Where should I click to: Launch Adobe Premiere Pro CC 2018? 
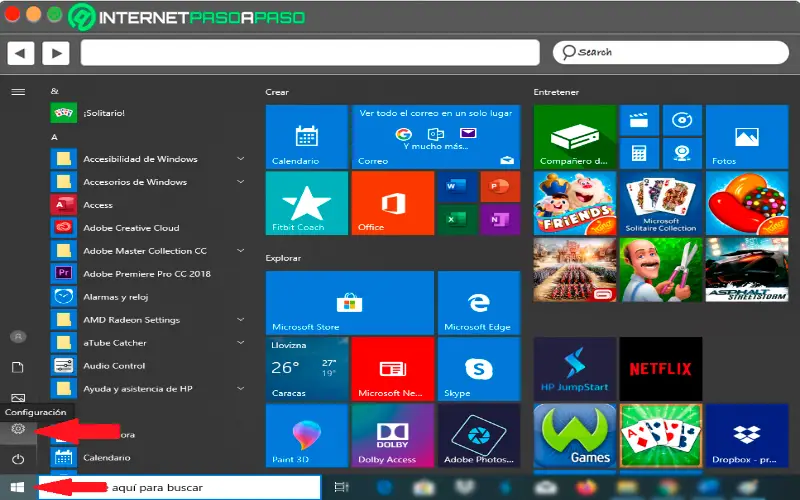[148, 273]
